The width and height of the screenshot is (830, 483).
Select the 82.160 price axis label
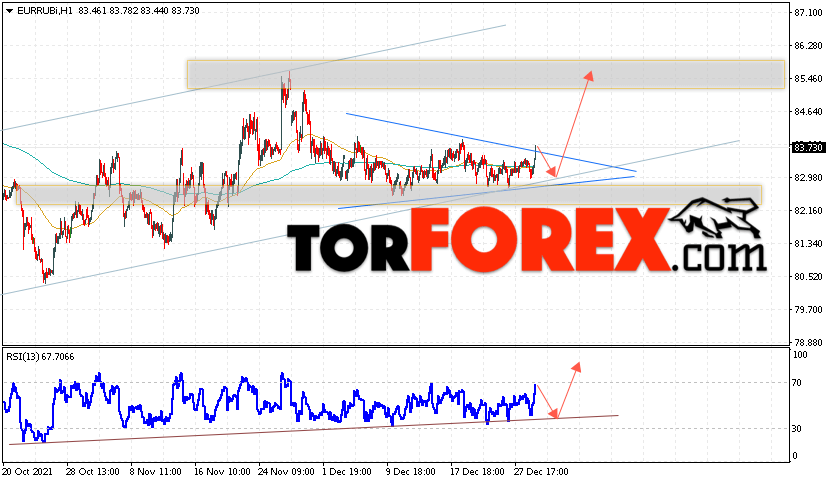tap(808, 211)
